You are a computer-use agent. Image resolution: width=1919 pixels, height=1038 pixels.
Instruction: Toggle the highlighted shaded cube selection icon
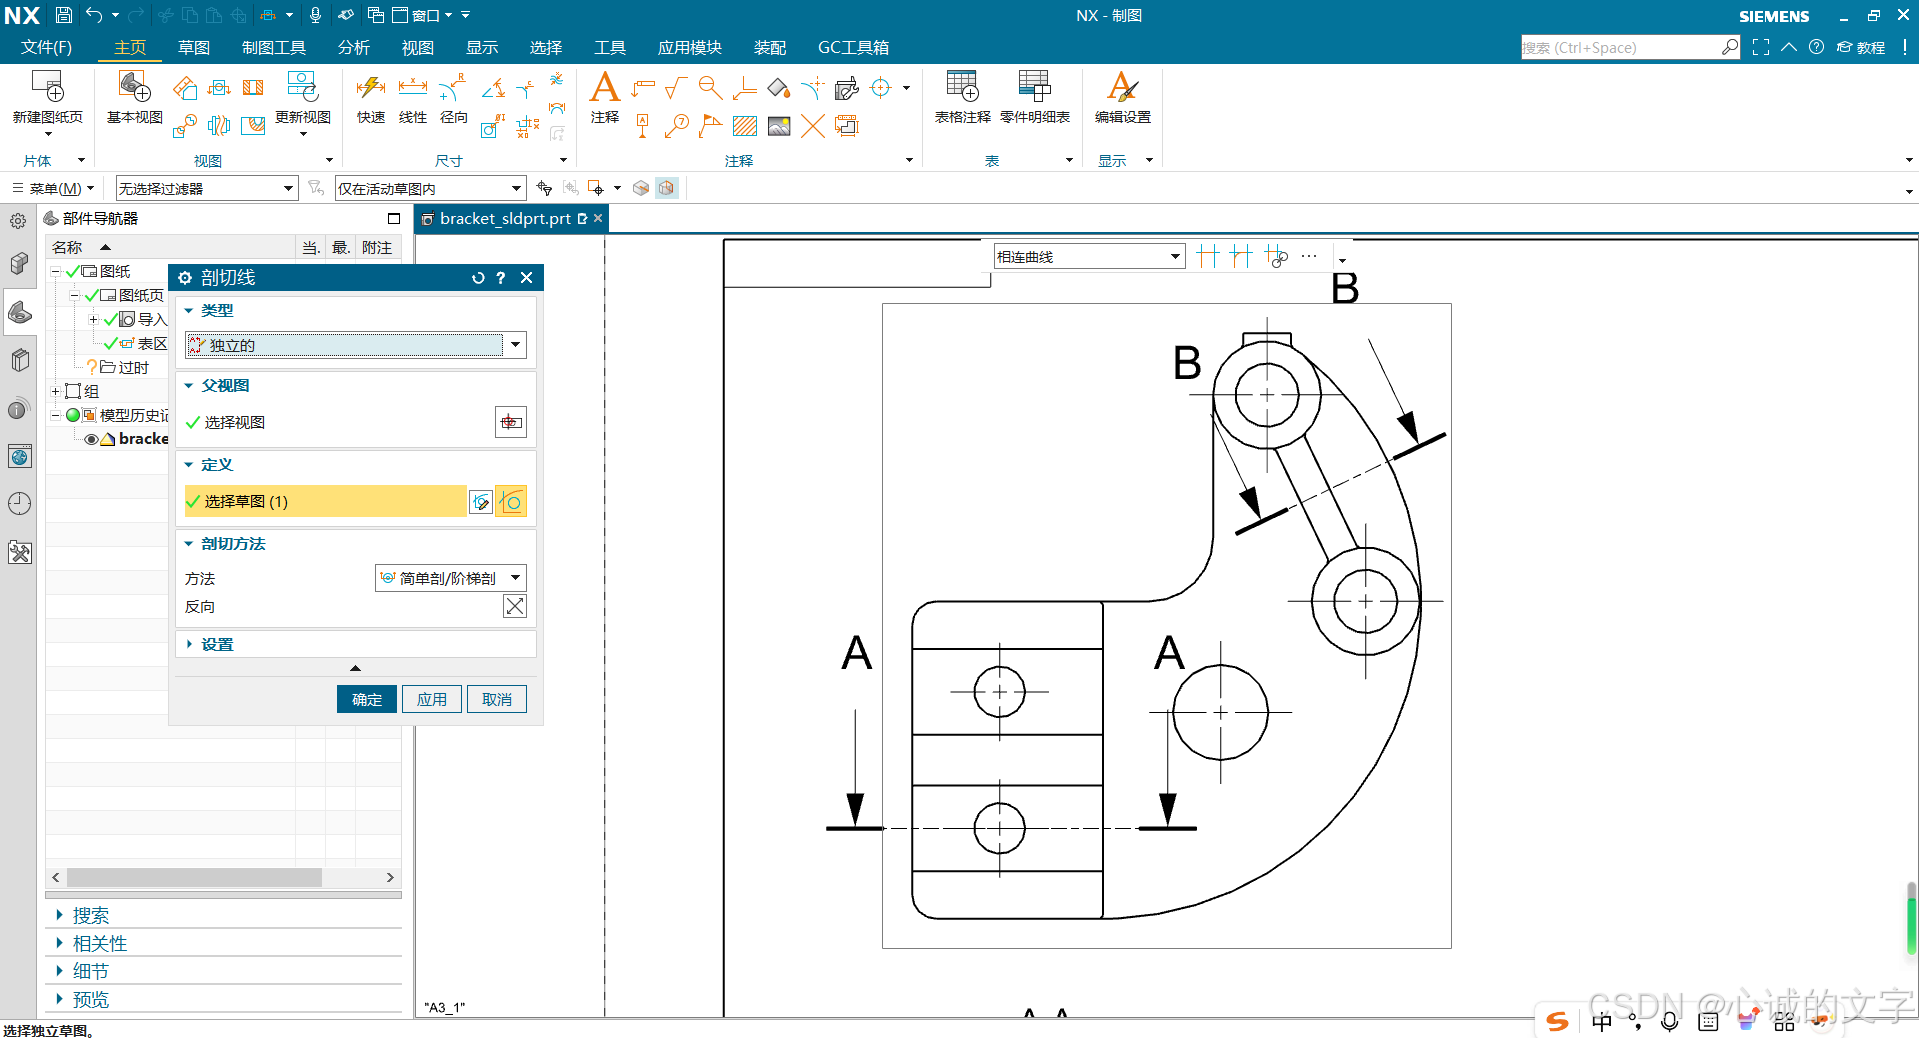(667, 188)
